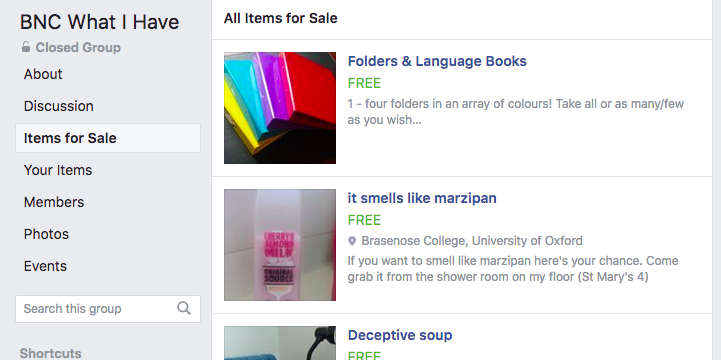Click the magnifier icon in group search
Image resolution: width=721 pixels, height=360 pixels.
[x=184, y=308]
